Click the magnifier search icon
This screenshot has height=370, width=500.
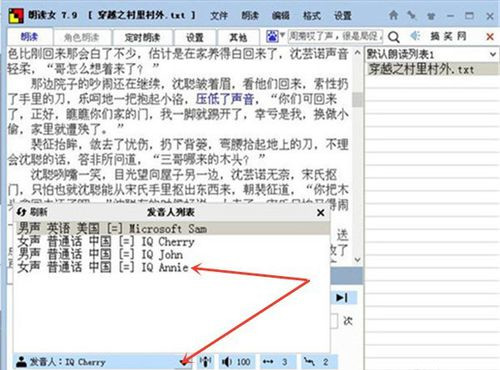click(394, 37)
